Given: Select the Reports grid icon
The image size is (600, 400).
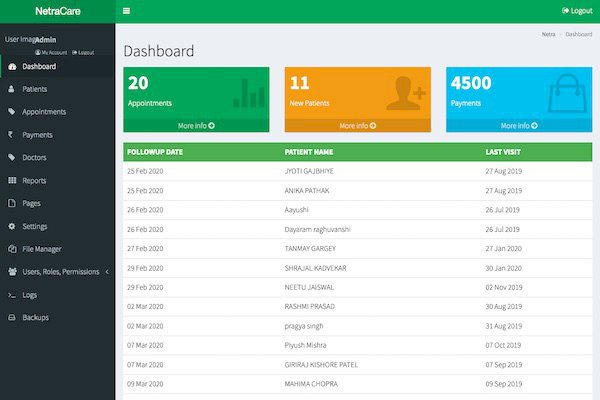Looking at the screenshot, I should tap(12, 181).
